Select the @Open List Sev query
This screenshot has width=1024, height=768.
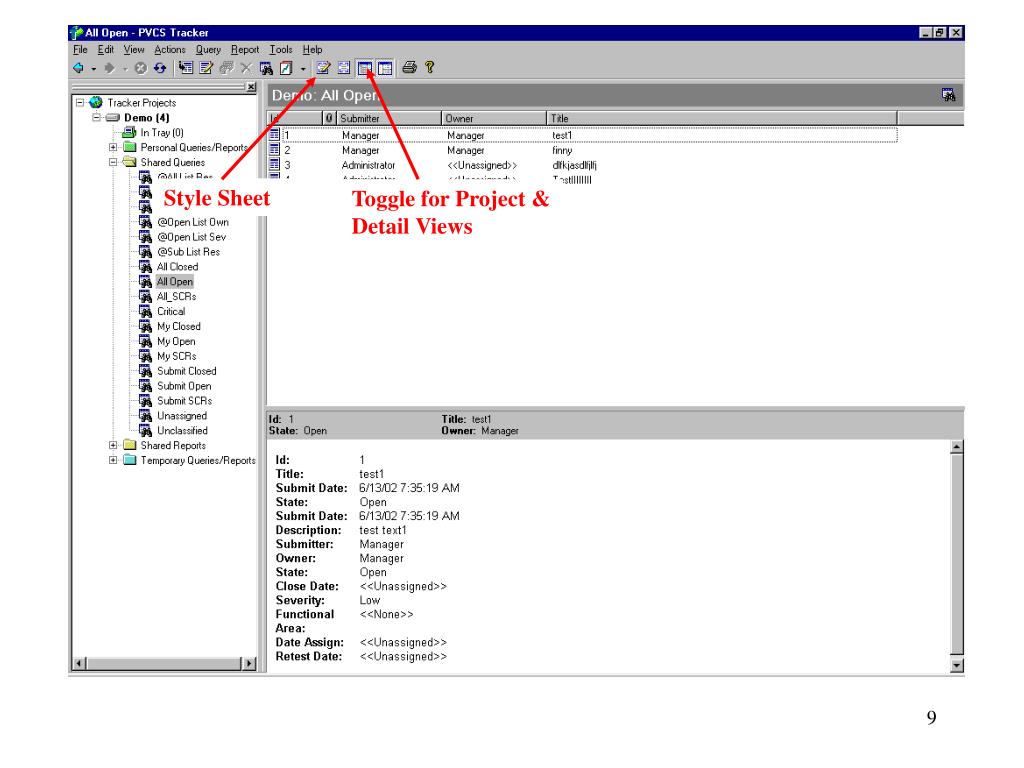click(x=191, y=237)
